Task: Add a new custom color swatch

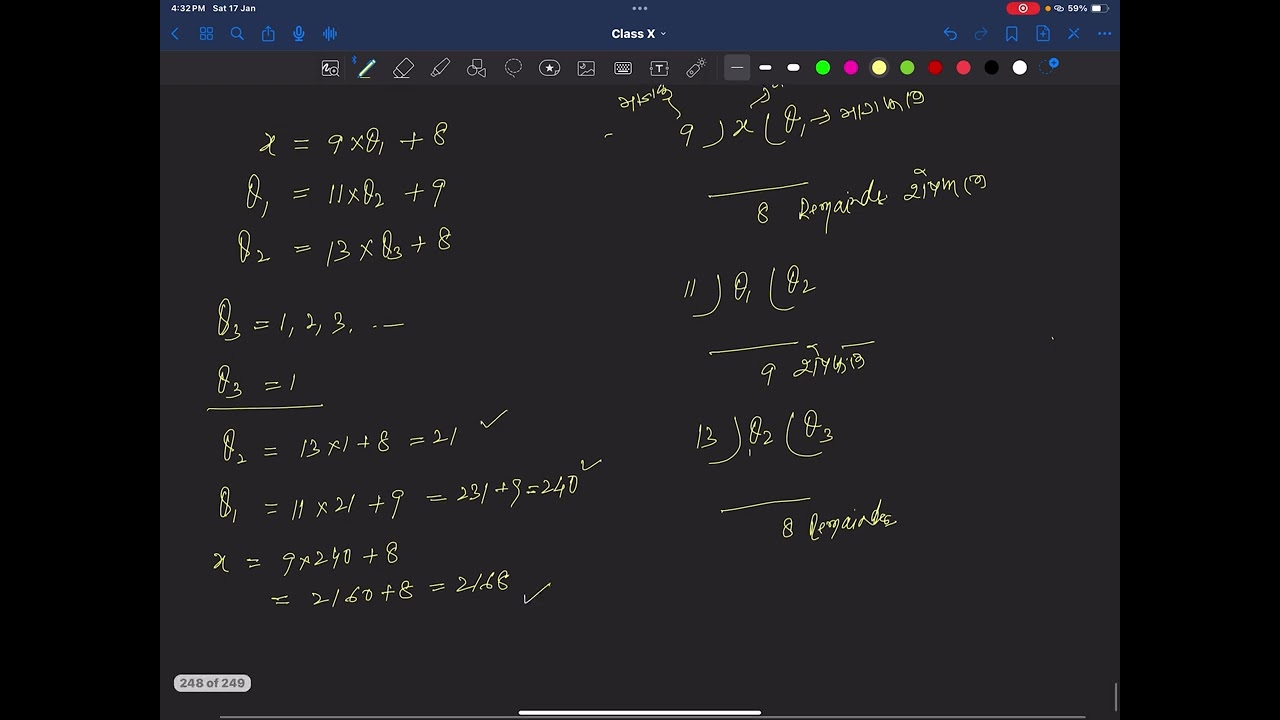Action: (1048, 67)
